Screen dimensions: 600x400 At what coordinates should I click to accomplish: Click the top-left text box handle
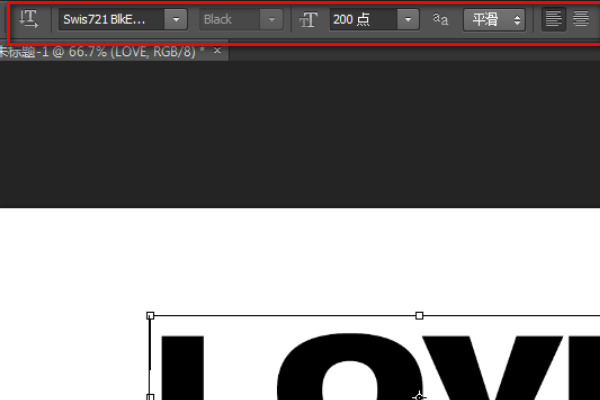[150, 315]
